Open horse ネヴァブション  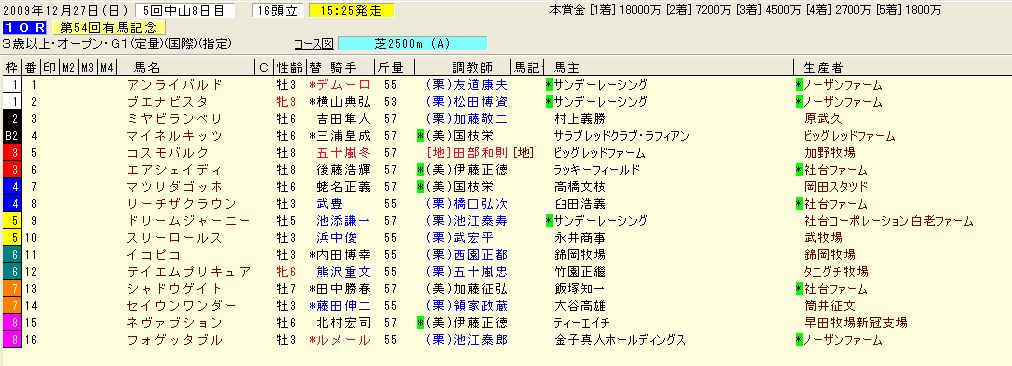174,323
